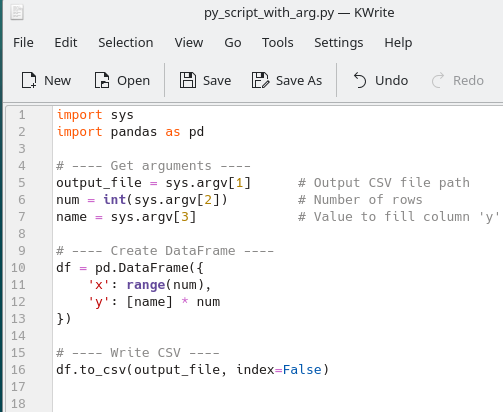Click the Save floppy disk icon
Image resolution: width=503 pixels, height=412 pixels.
pyautogui.click(x=188, y=80)
